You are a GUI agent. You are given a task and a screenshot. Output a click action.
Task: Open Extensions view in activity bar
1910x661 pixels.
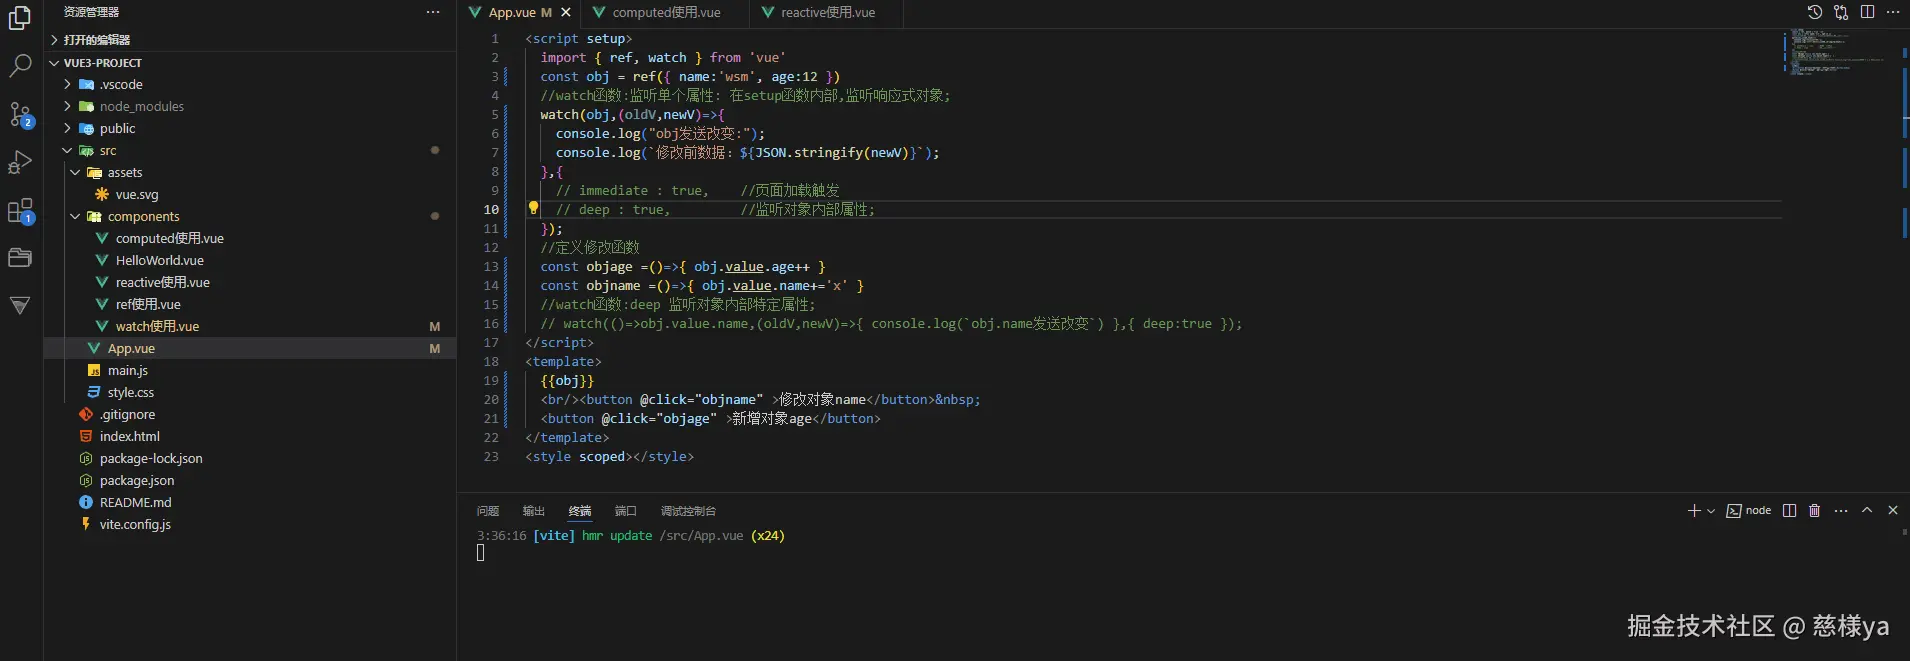tap(19, 210)
